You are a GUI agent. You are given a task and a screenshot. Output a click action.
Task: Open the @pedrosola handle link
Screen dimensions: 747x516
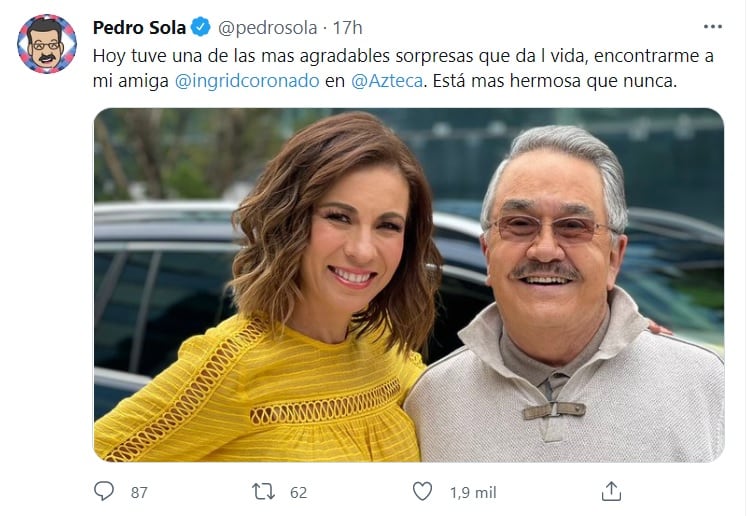(x=267, y=28)
